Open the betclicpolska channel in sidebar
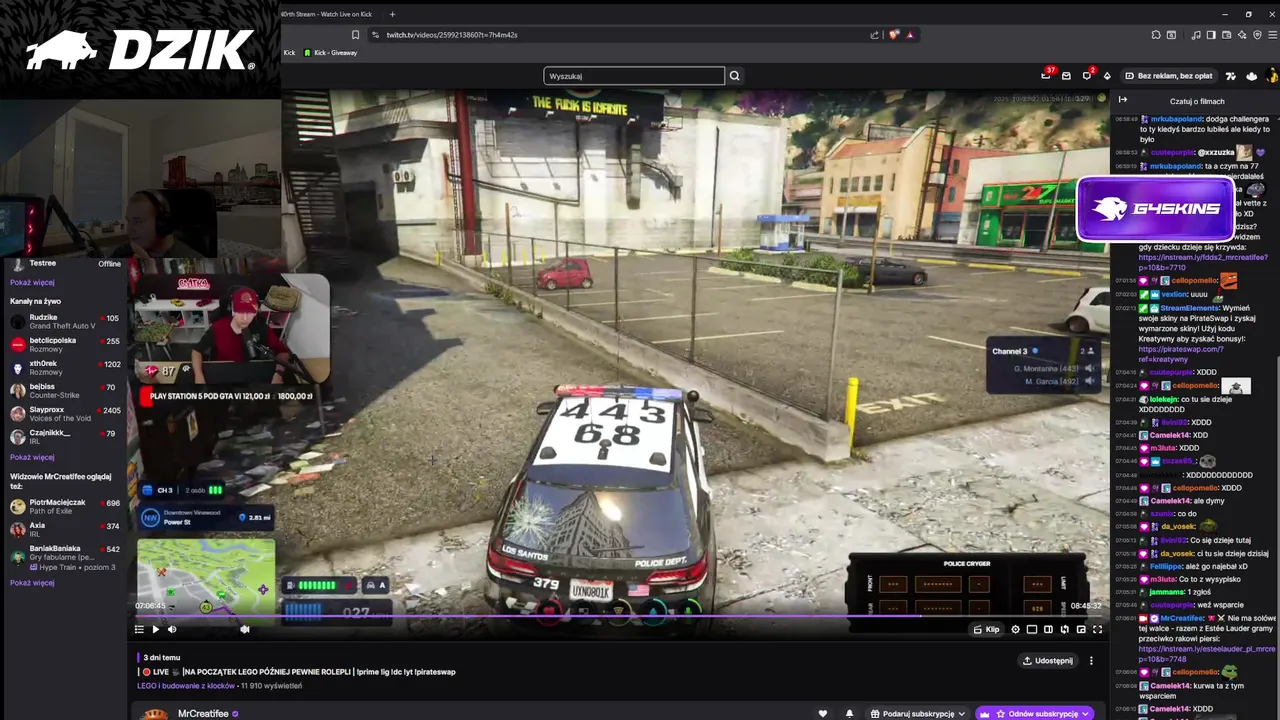1280x720 pixels. tap(65, 345)
